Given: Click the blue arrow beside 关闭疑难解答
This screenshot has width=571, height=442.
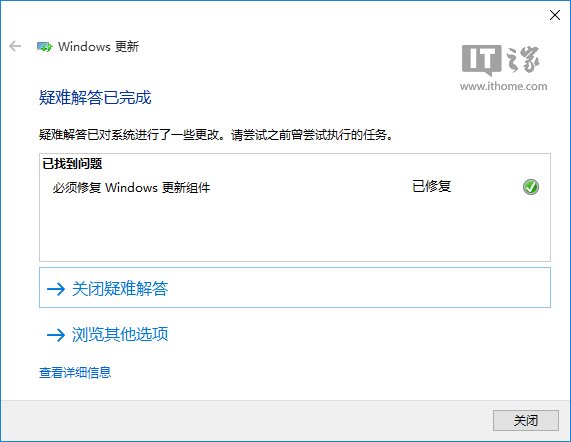Looking at the screenshot, I should [x=56, y=289].
